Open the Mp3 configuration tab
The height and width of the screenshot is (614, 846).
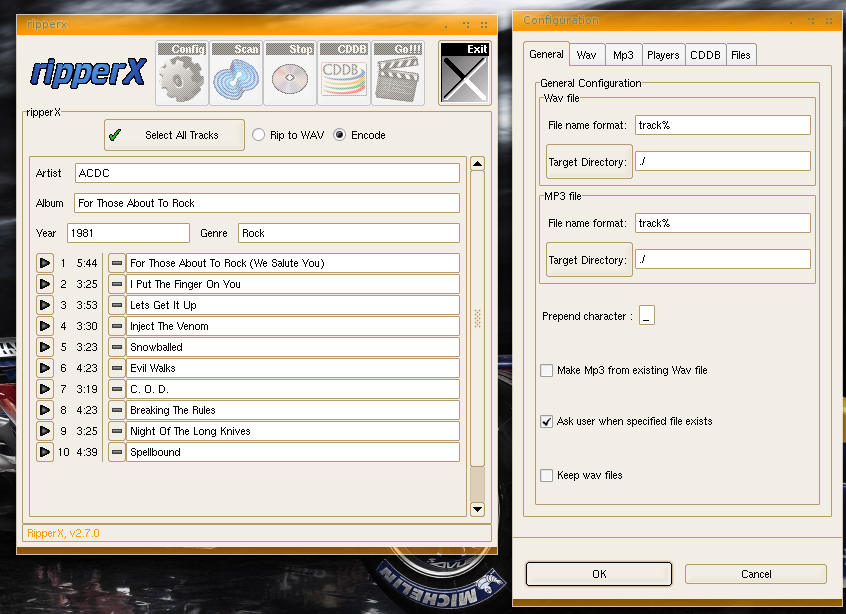coord(623,55)
